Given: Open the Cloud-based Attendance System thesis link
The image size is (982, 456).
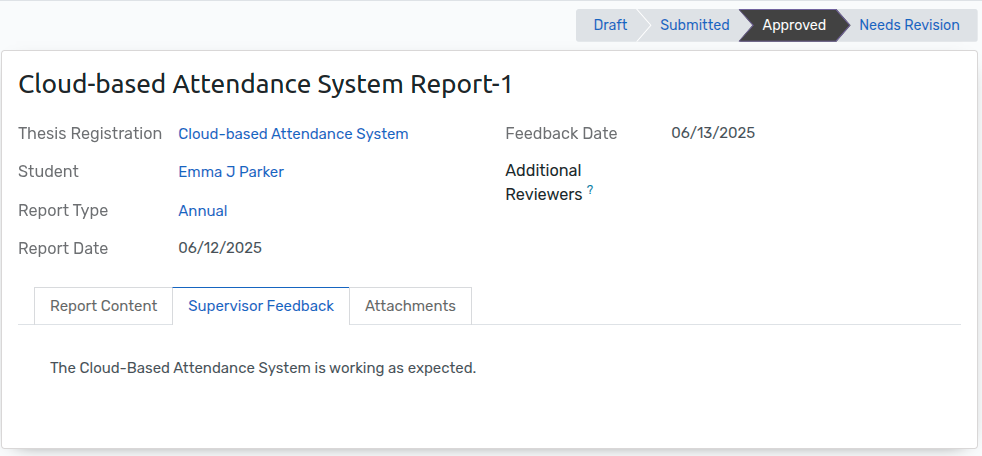Looking at the screenshot, I should tap(293, 134).
